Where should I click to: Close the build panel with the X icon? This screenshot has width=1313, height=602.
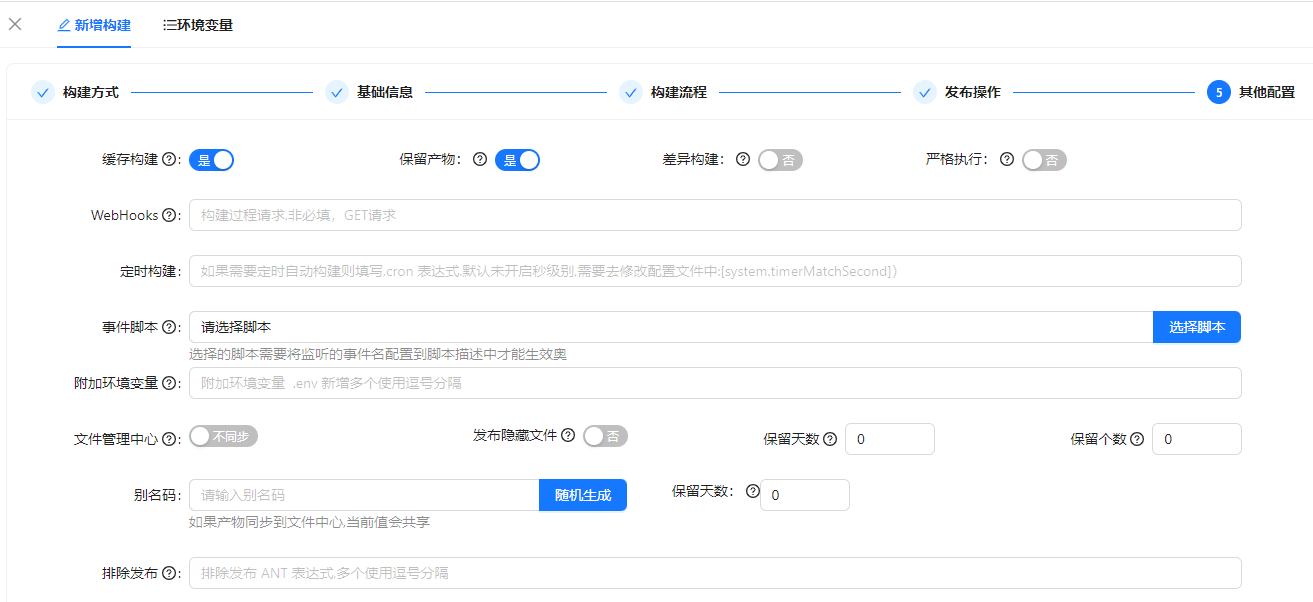coord(15,24)
